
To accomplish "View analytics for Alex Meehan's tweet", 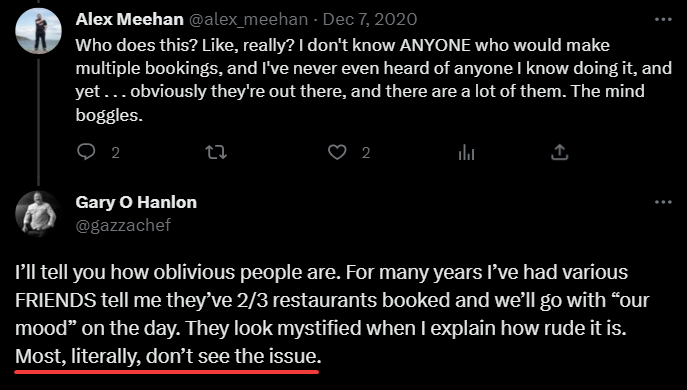I will [x=466, y=152].
